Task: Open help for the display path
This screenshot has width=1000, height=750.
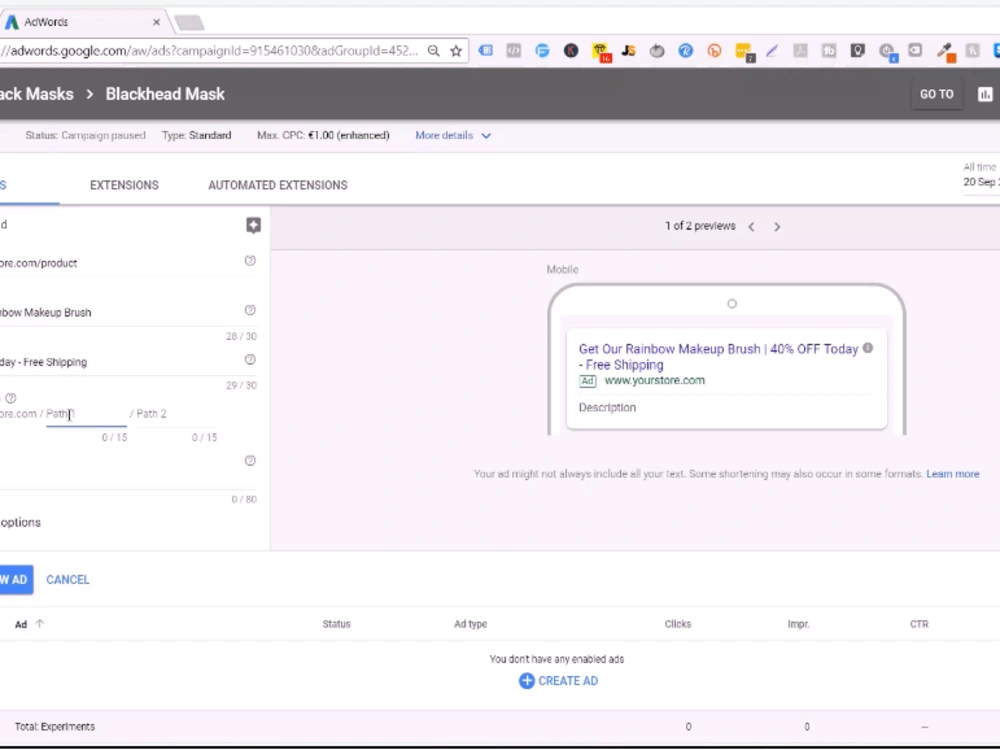Action: (10, 398)
